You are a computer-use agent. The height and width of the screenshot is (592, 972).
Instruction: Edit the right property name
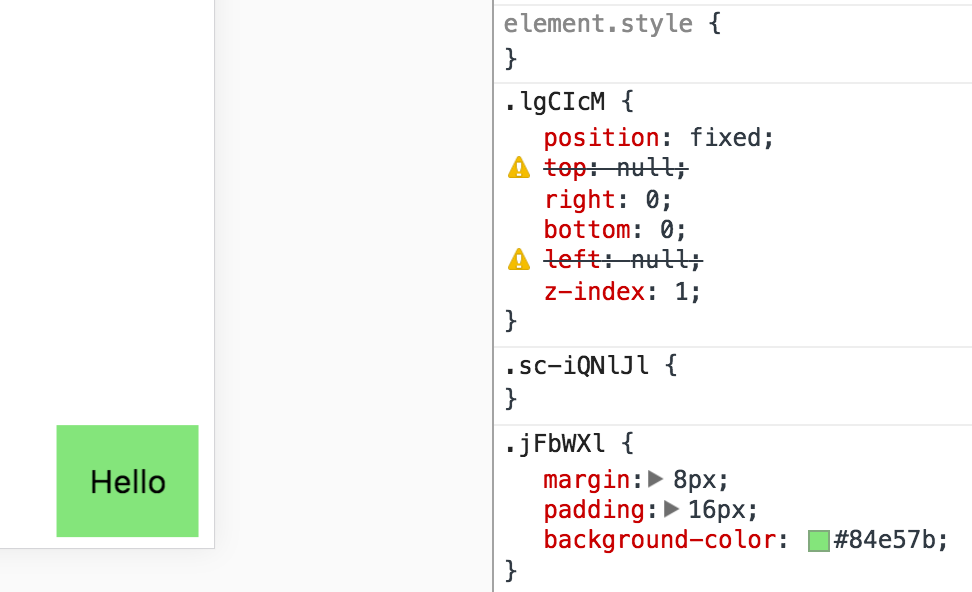[x=580, y=200]
